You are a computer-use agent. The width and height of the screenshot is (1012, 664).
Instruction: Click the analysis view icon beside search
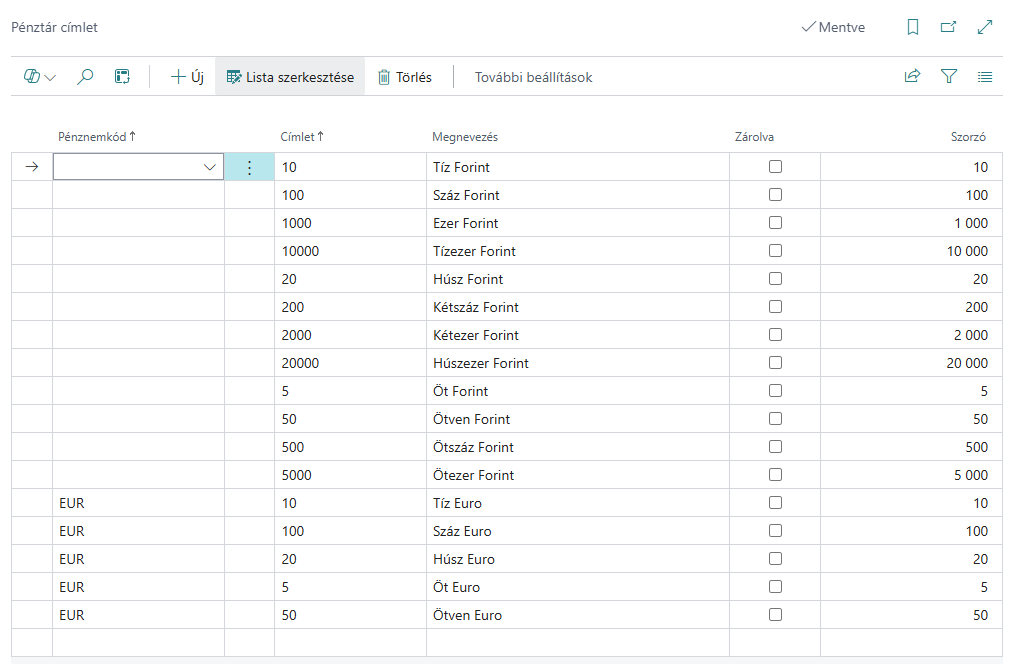[x=122, y=77]
